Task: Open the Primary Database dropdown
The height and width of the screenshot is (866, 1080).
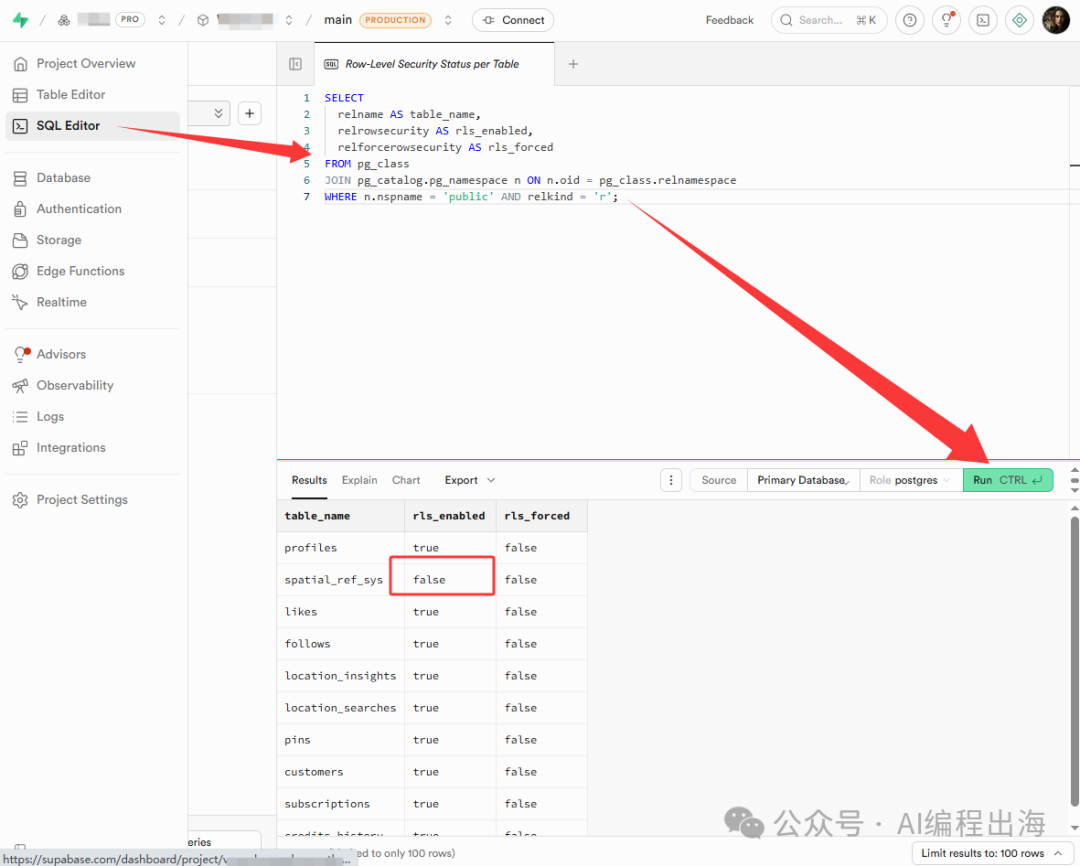Action: (803, 480)
